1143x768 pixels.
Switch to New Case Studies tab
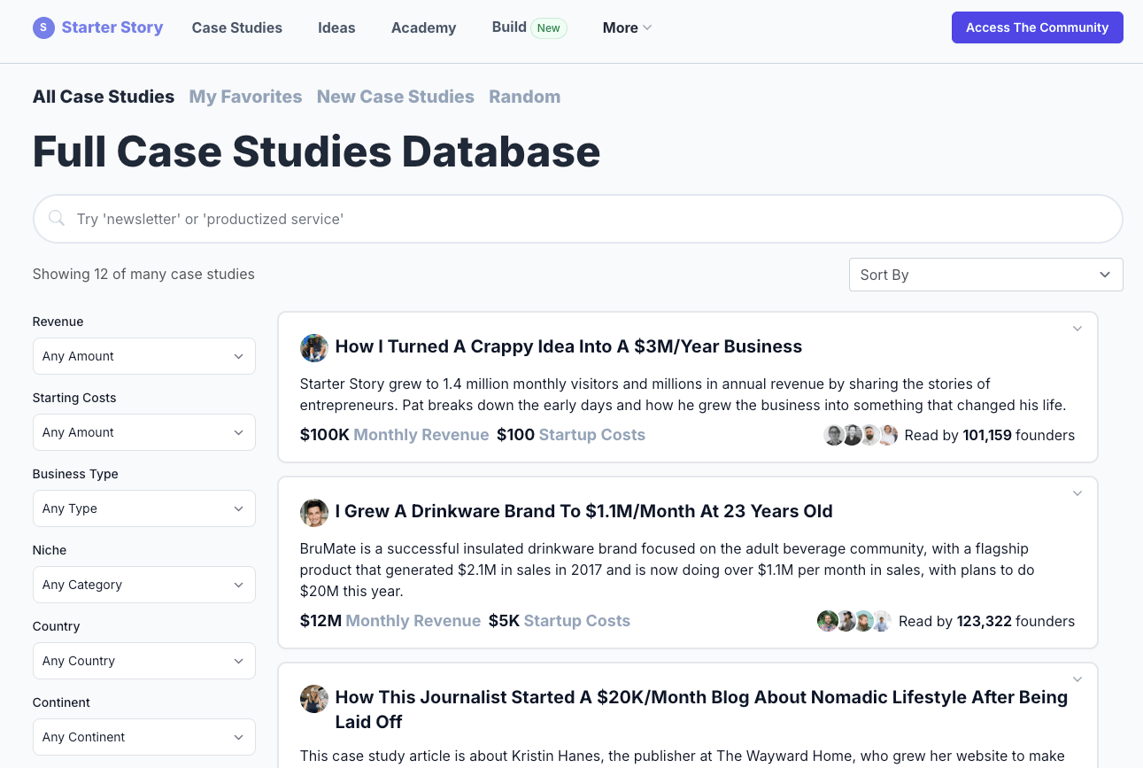[395, 97]
